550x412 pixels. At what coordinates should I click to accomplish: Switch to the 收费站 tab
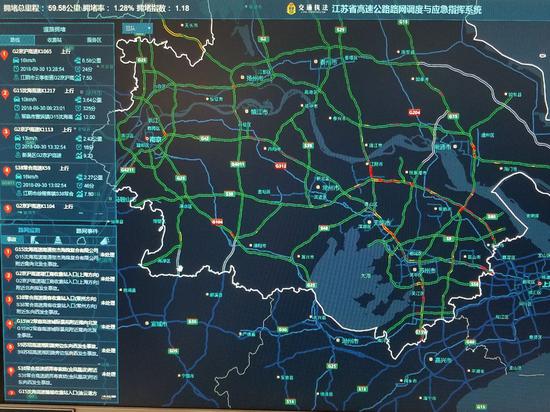click(54, 40)
